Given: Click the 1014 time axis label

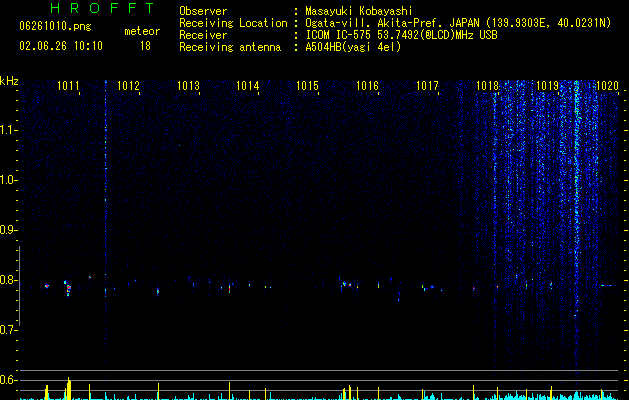Looking at the screenshot, I should click(248, 86).
